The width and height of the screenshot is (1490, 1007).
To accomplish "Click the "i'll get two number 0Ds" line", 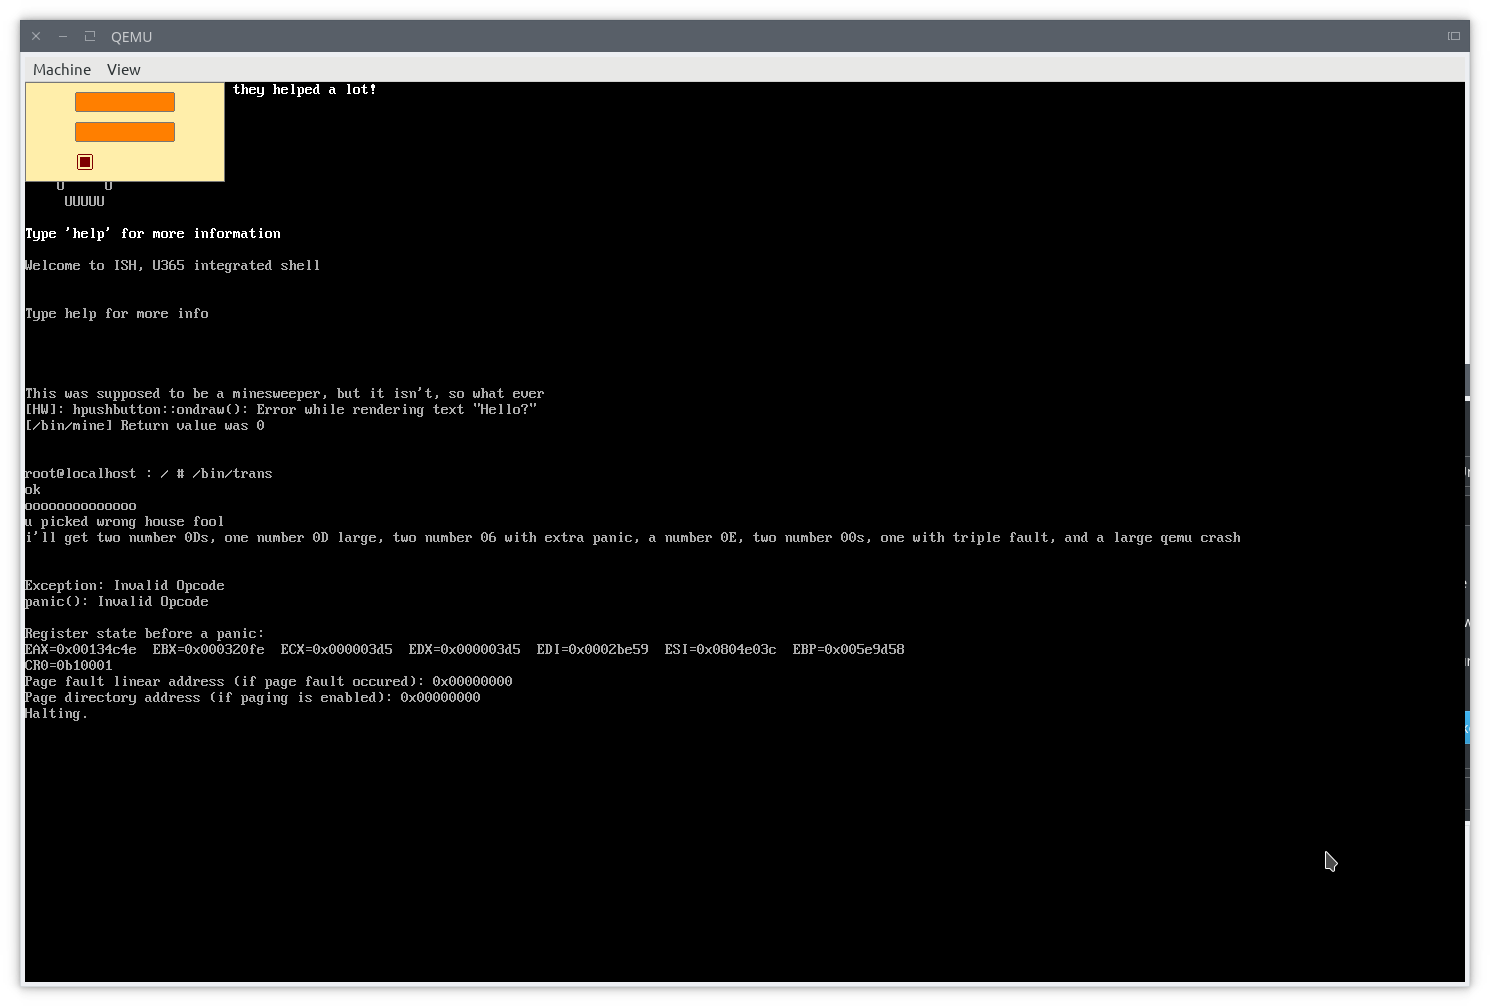I will pos(633,537).
